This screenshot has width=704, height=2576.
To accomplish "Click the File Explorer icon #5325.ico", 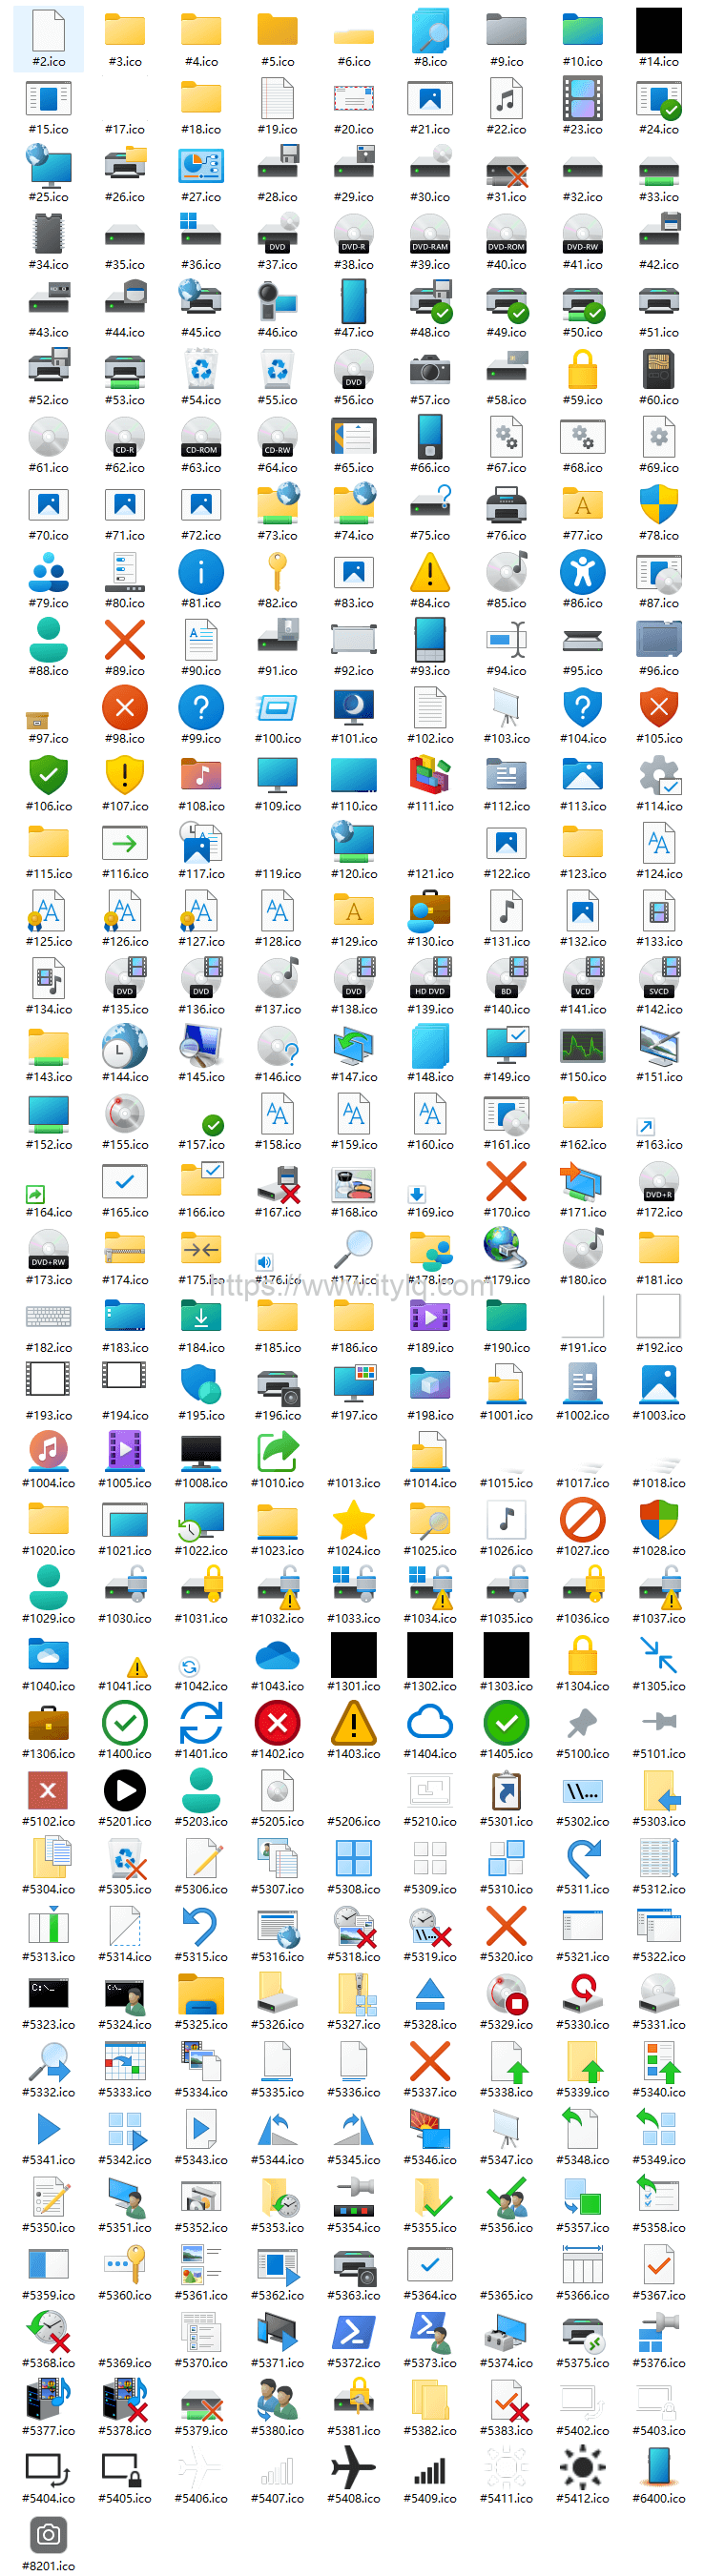I will [x=201, y=1994].
